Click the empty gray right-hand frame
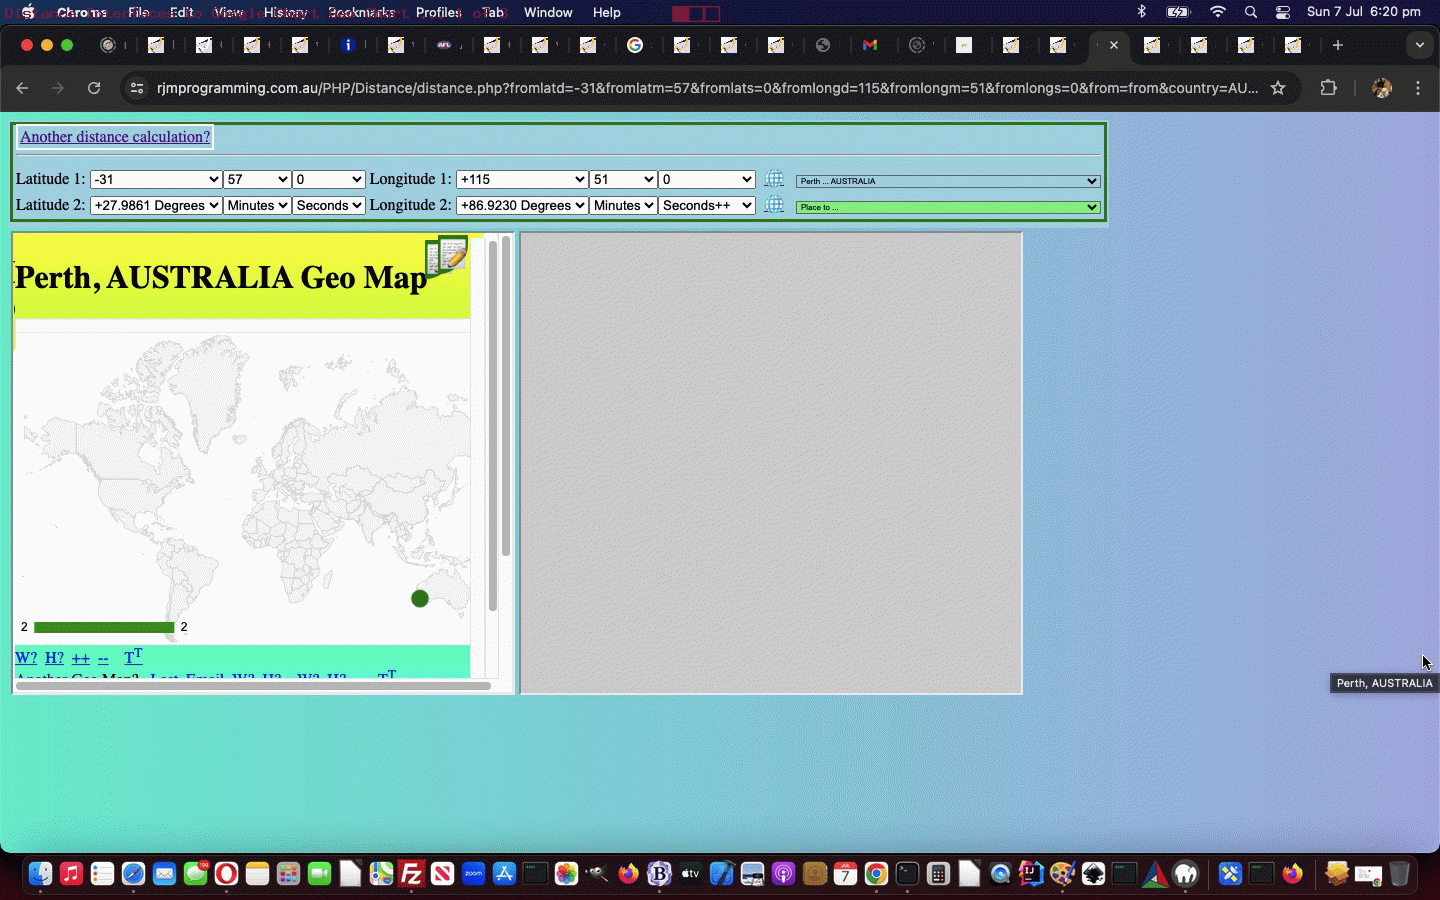Image resolution: width=1440 pixels, height=900 pixels. tap(771, 463)
